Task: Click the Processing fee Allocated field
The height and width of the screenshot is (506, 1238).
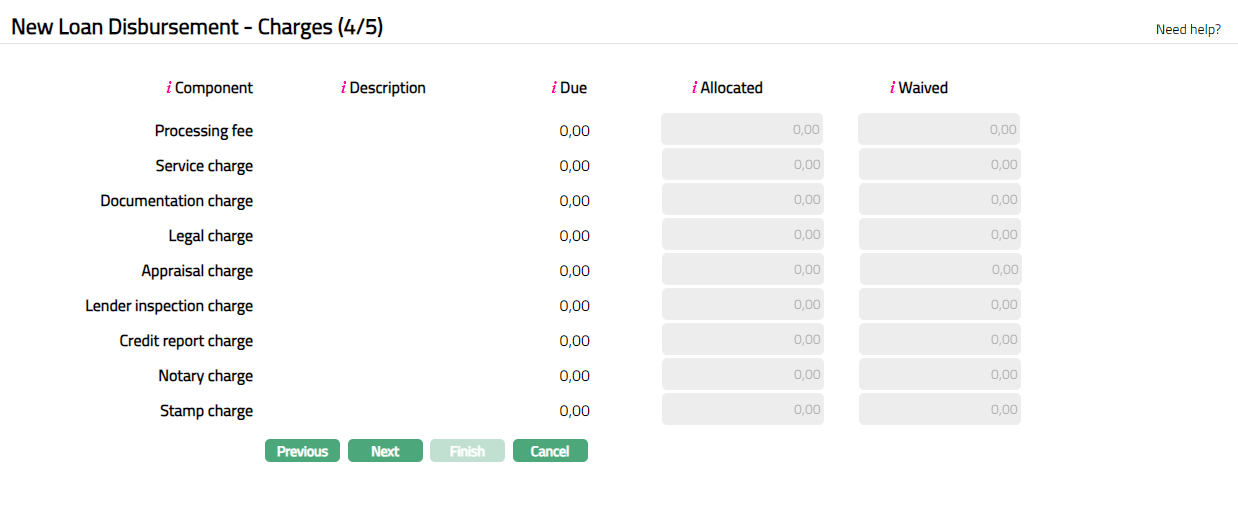Action: click(x=742, y=129)
